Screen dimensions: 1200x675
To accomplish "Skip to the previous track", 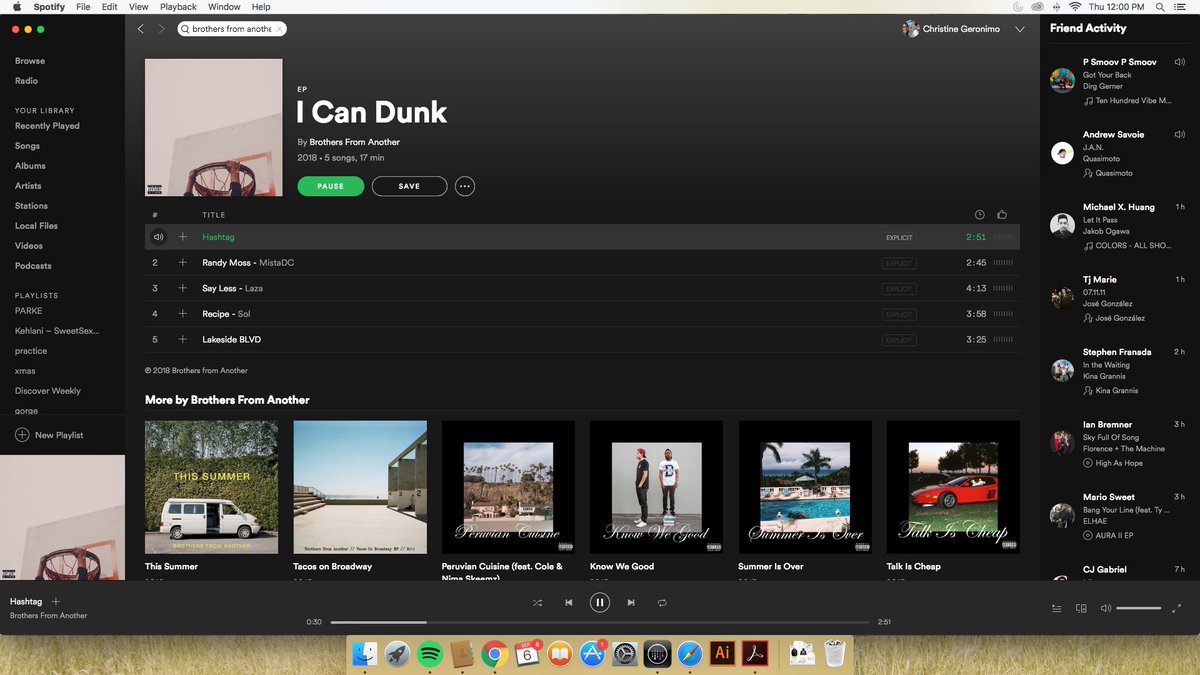I will [x=568, y=602].
